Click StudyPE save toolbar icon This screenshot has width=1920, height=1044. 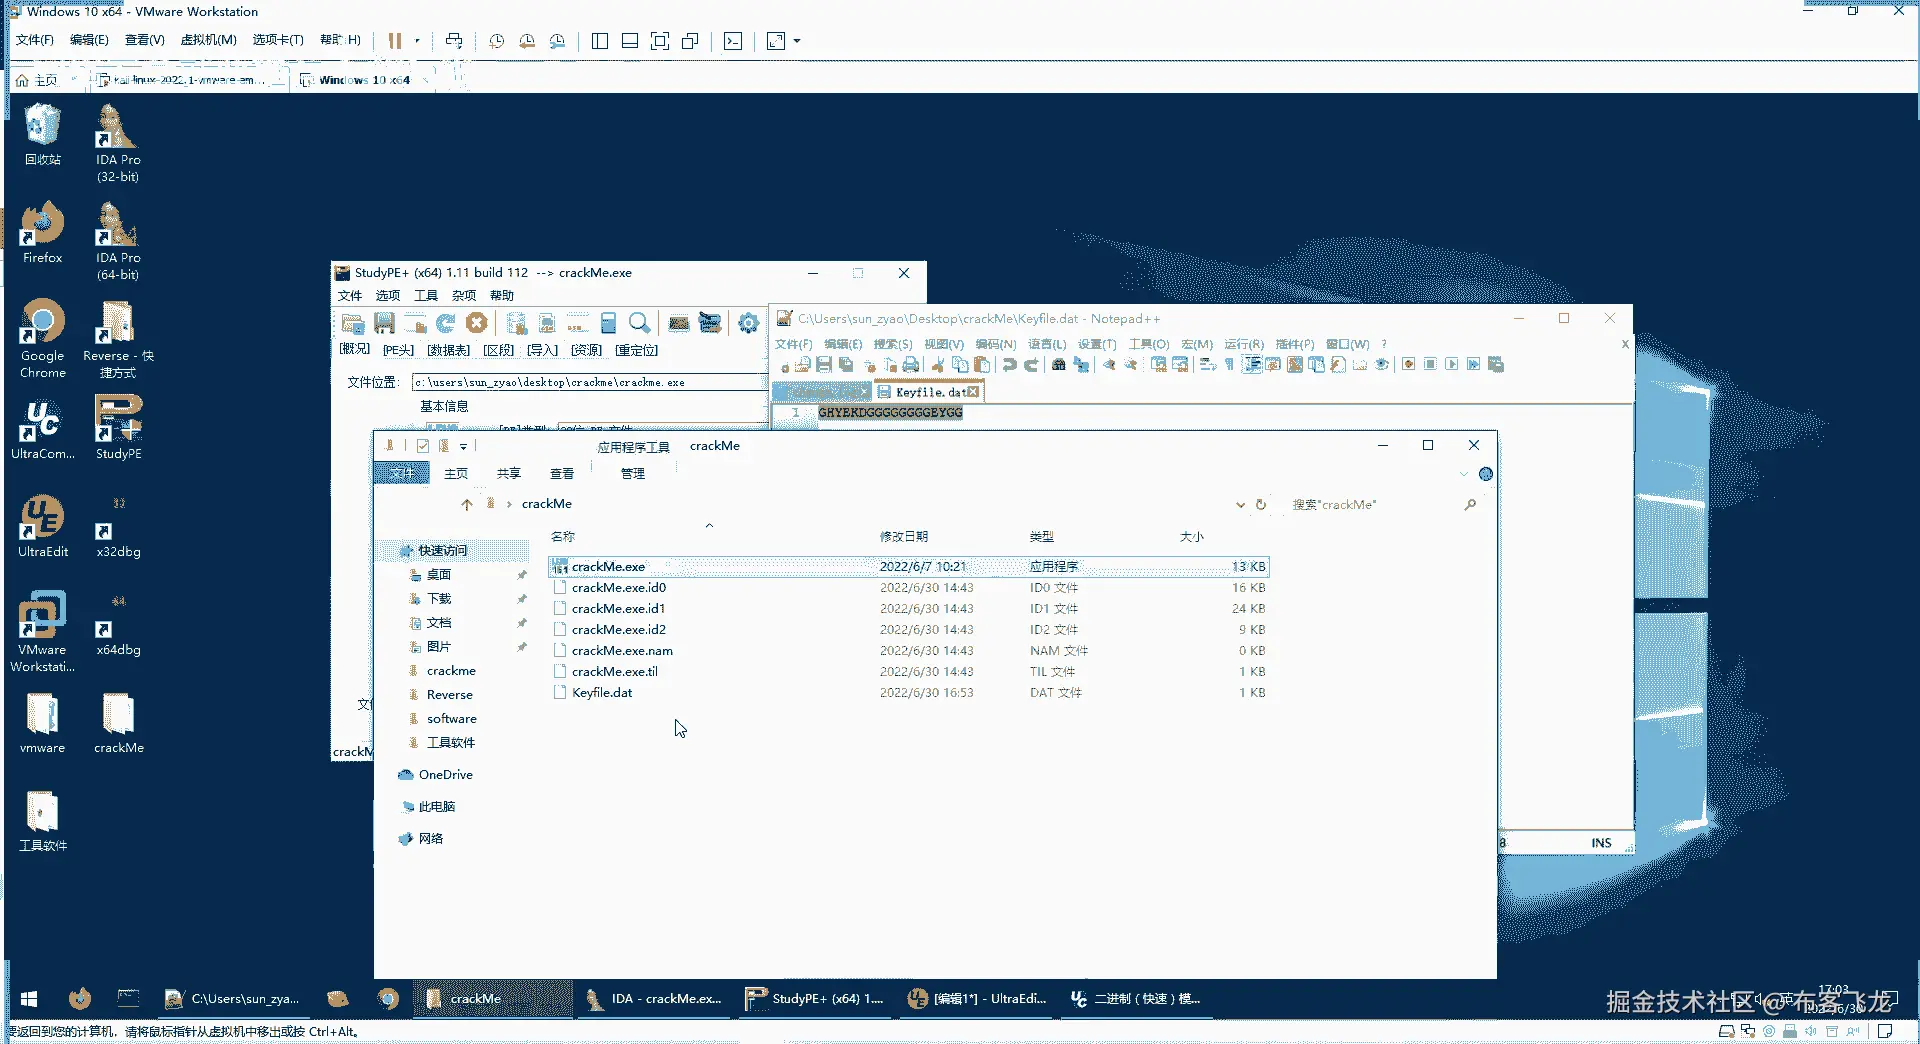tap(384, 323)
